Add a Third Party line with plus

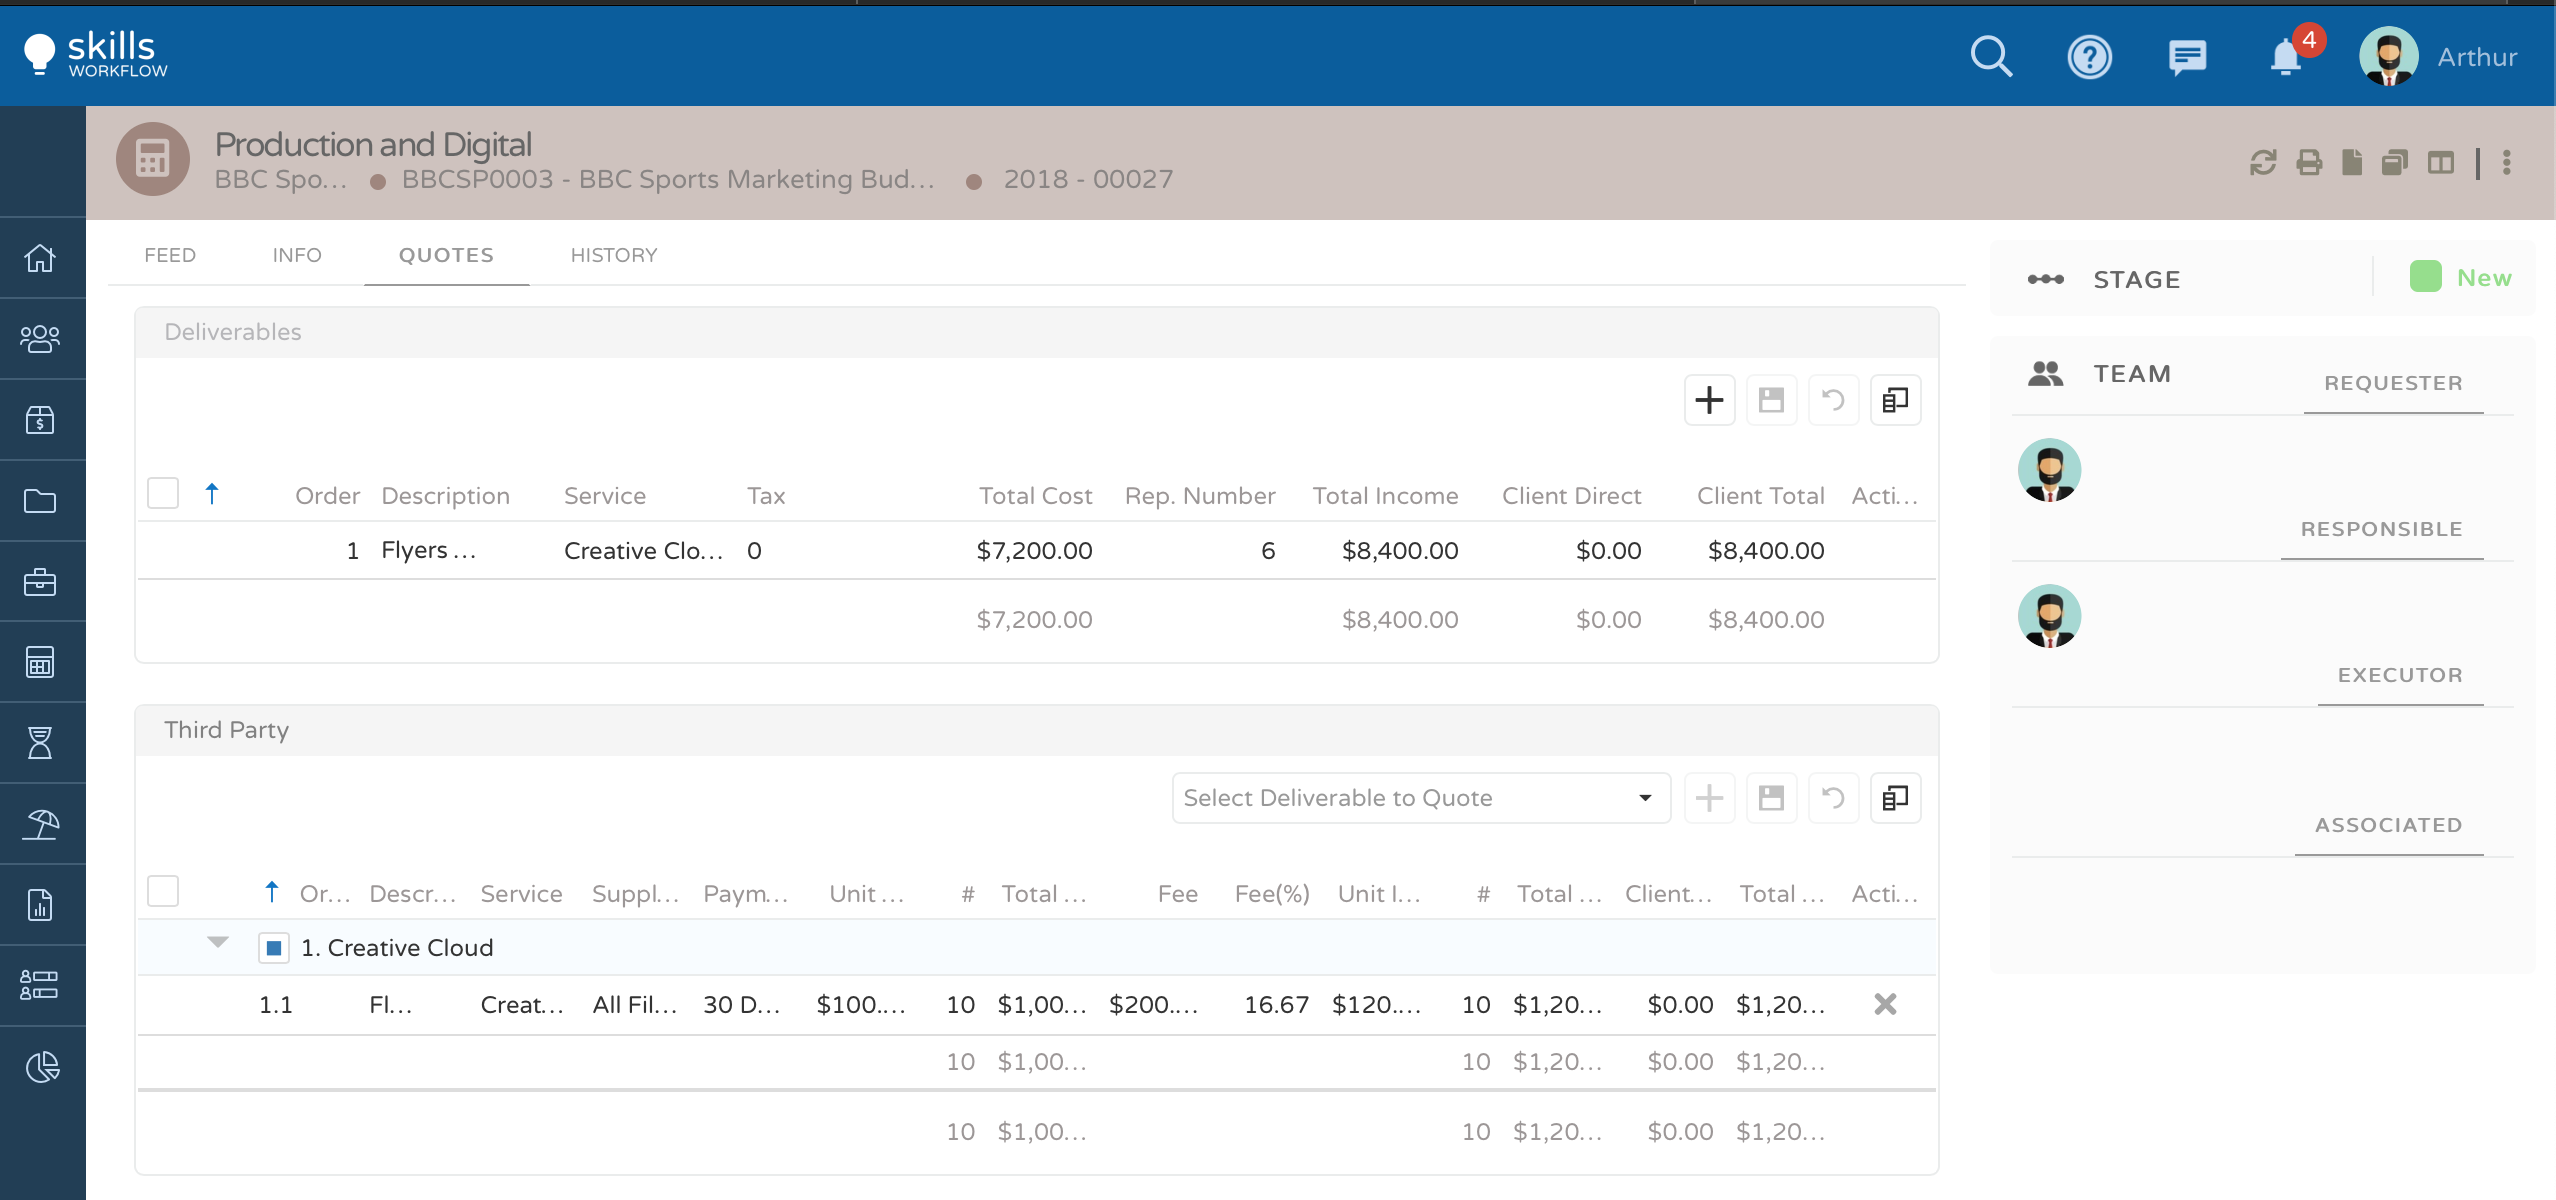tap(1709, 798)
